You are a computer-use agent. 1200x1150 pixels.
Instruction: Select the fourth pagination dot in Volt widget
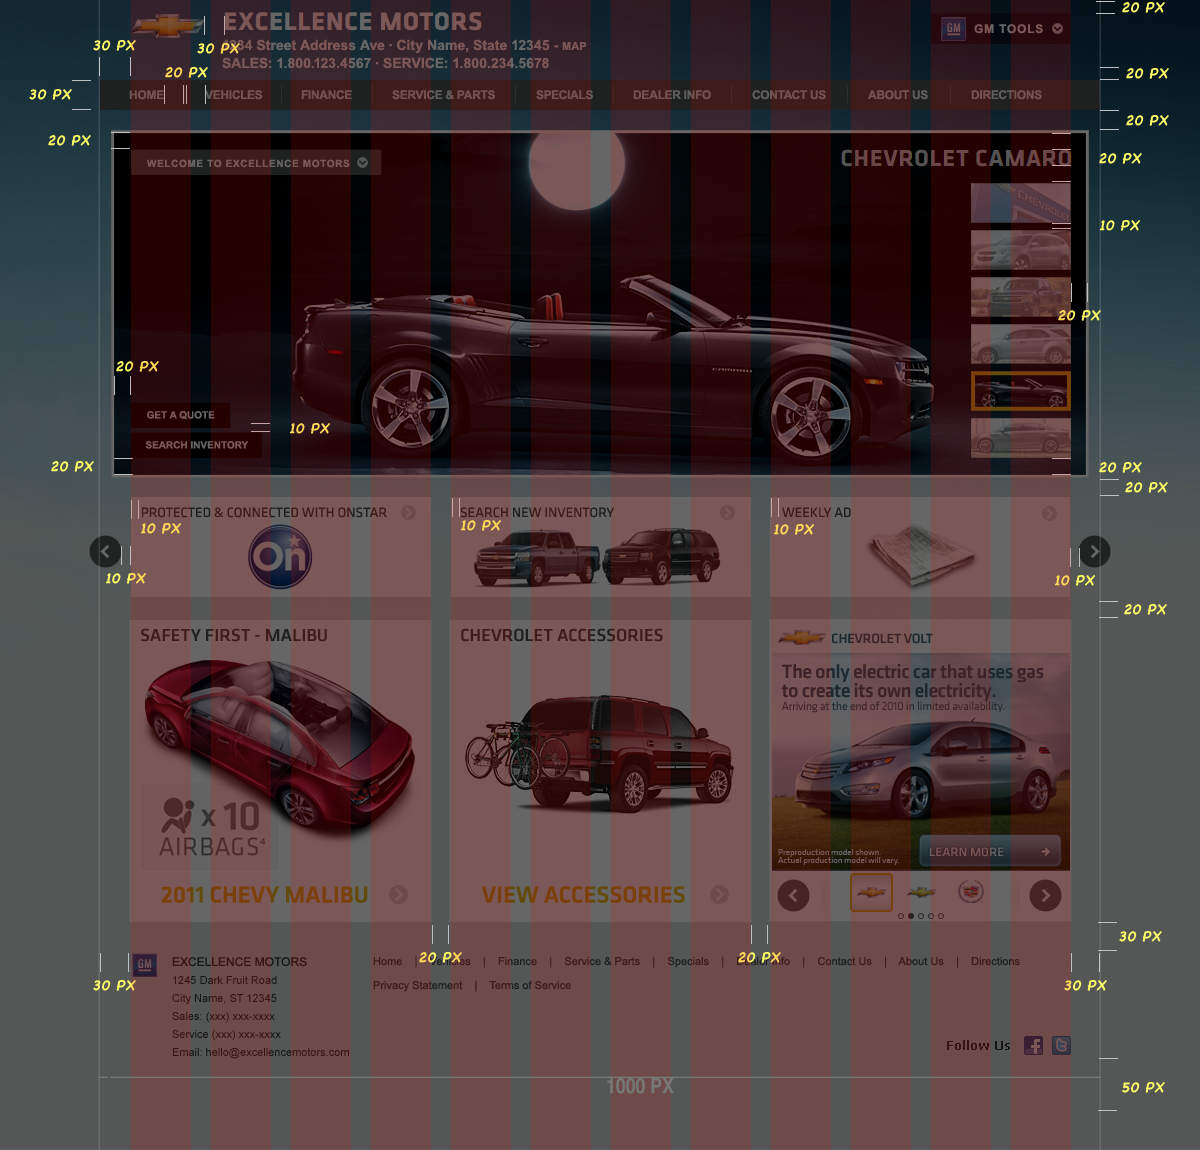[x=931, y=916]
